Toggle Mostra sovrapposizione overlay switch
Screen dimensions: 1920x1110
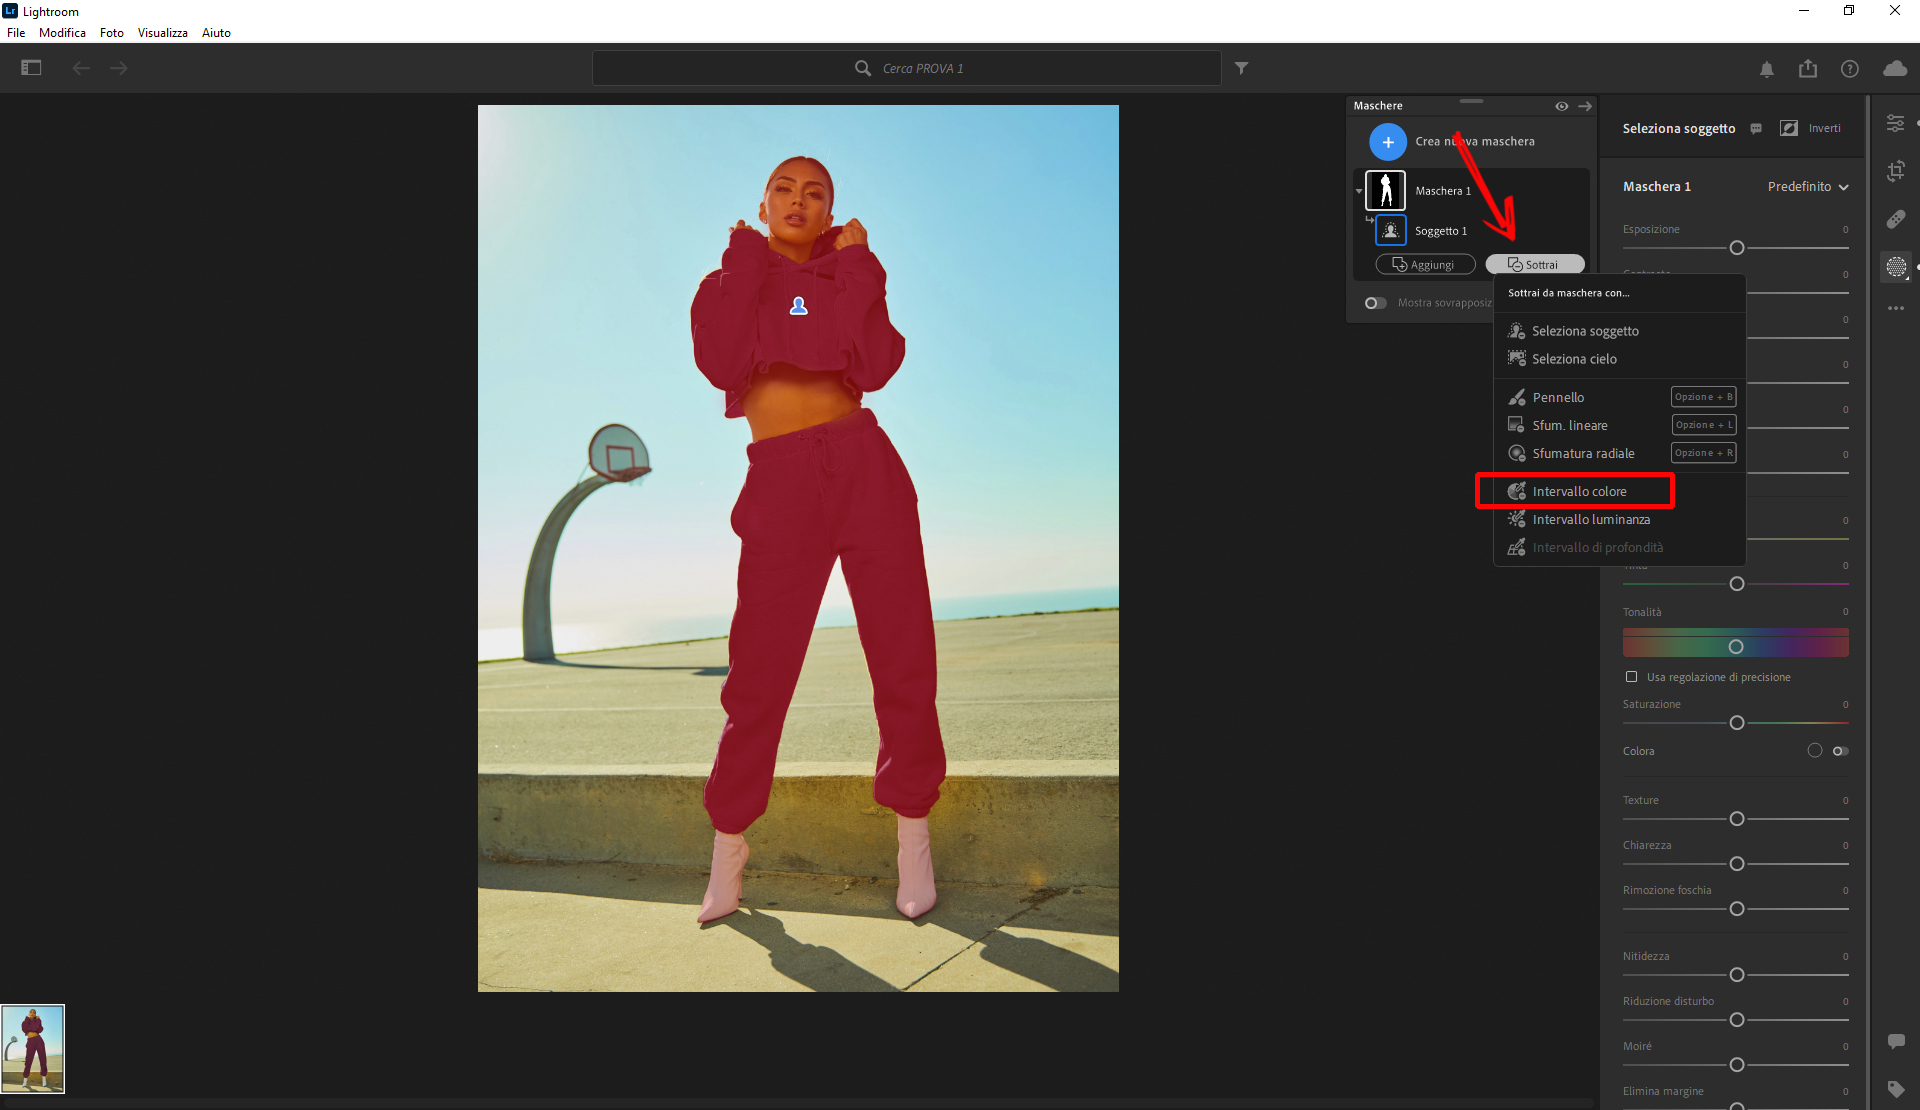[1376, 303]
